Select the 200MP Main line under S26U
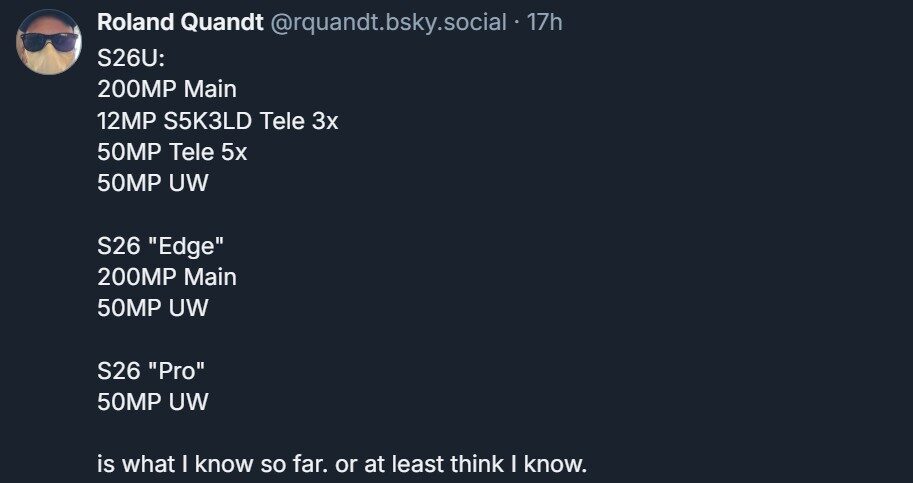 [x=167, y=87]
